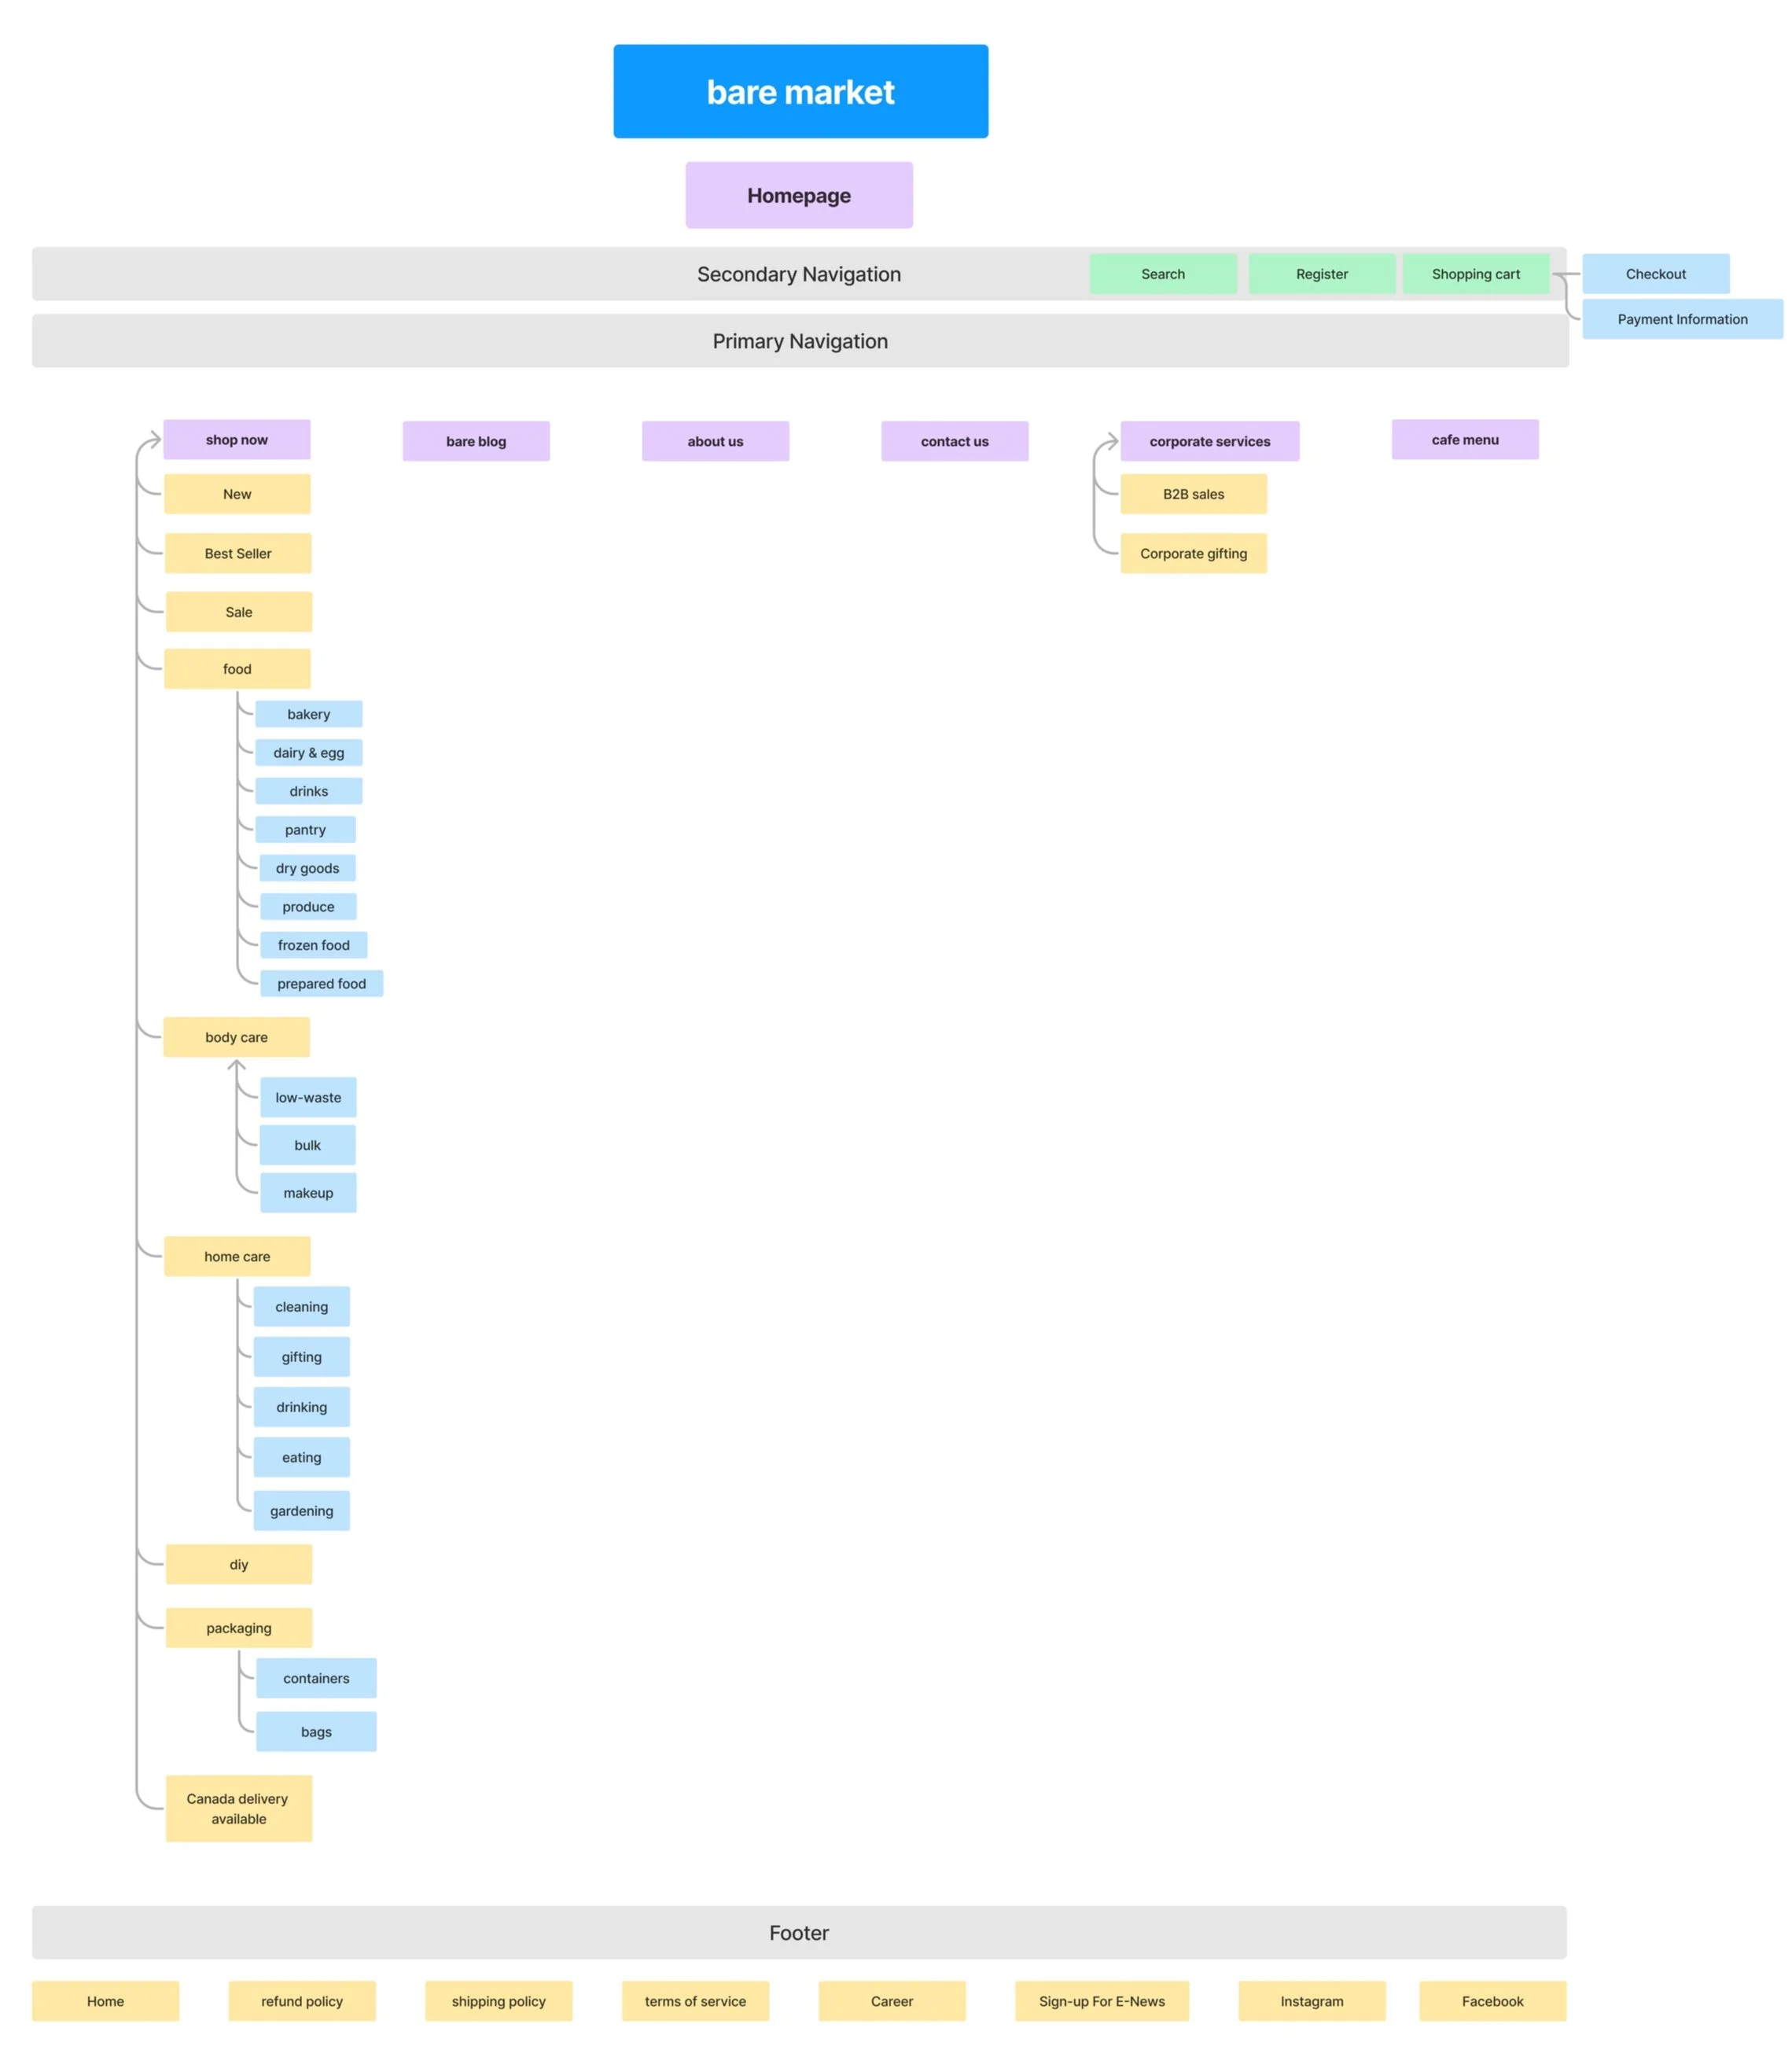Open the Register node
1792x2072 pixels.
pos(1321,274)
